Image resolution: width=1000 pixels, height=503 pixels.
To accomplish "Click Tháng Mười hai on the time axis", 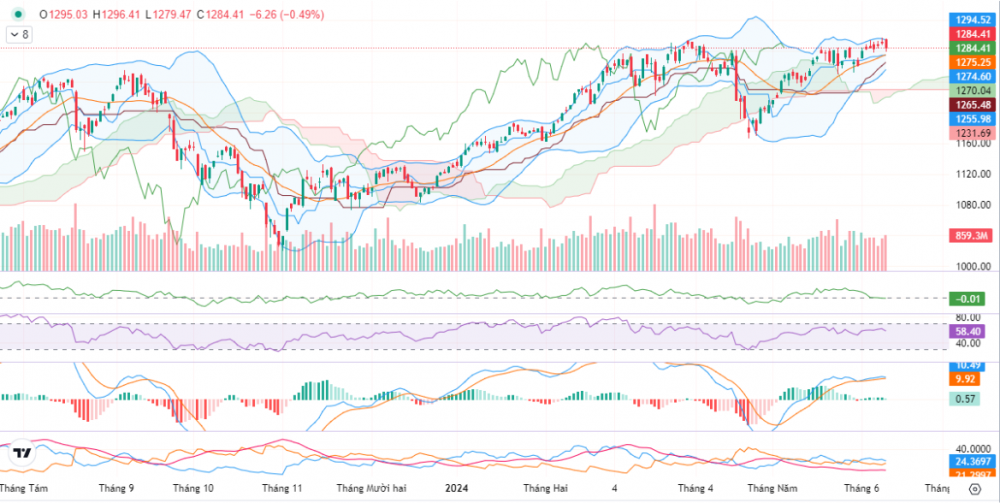I will tap(371, 489).
